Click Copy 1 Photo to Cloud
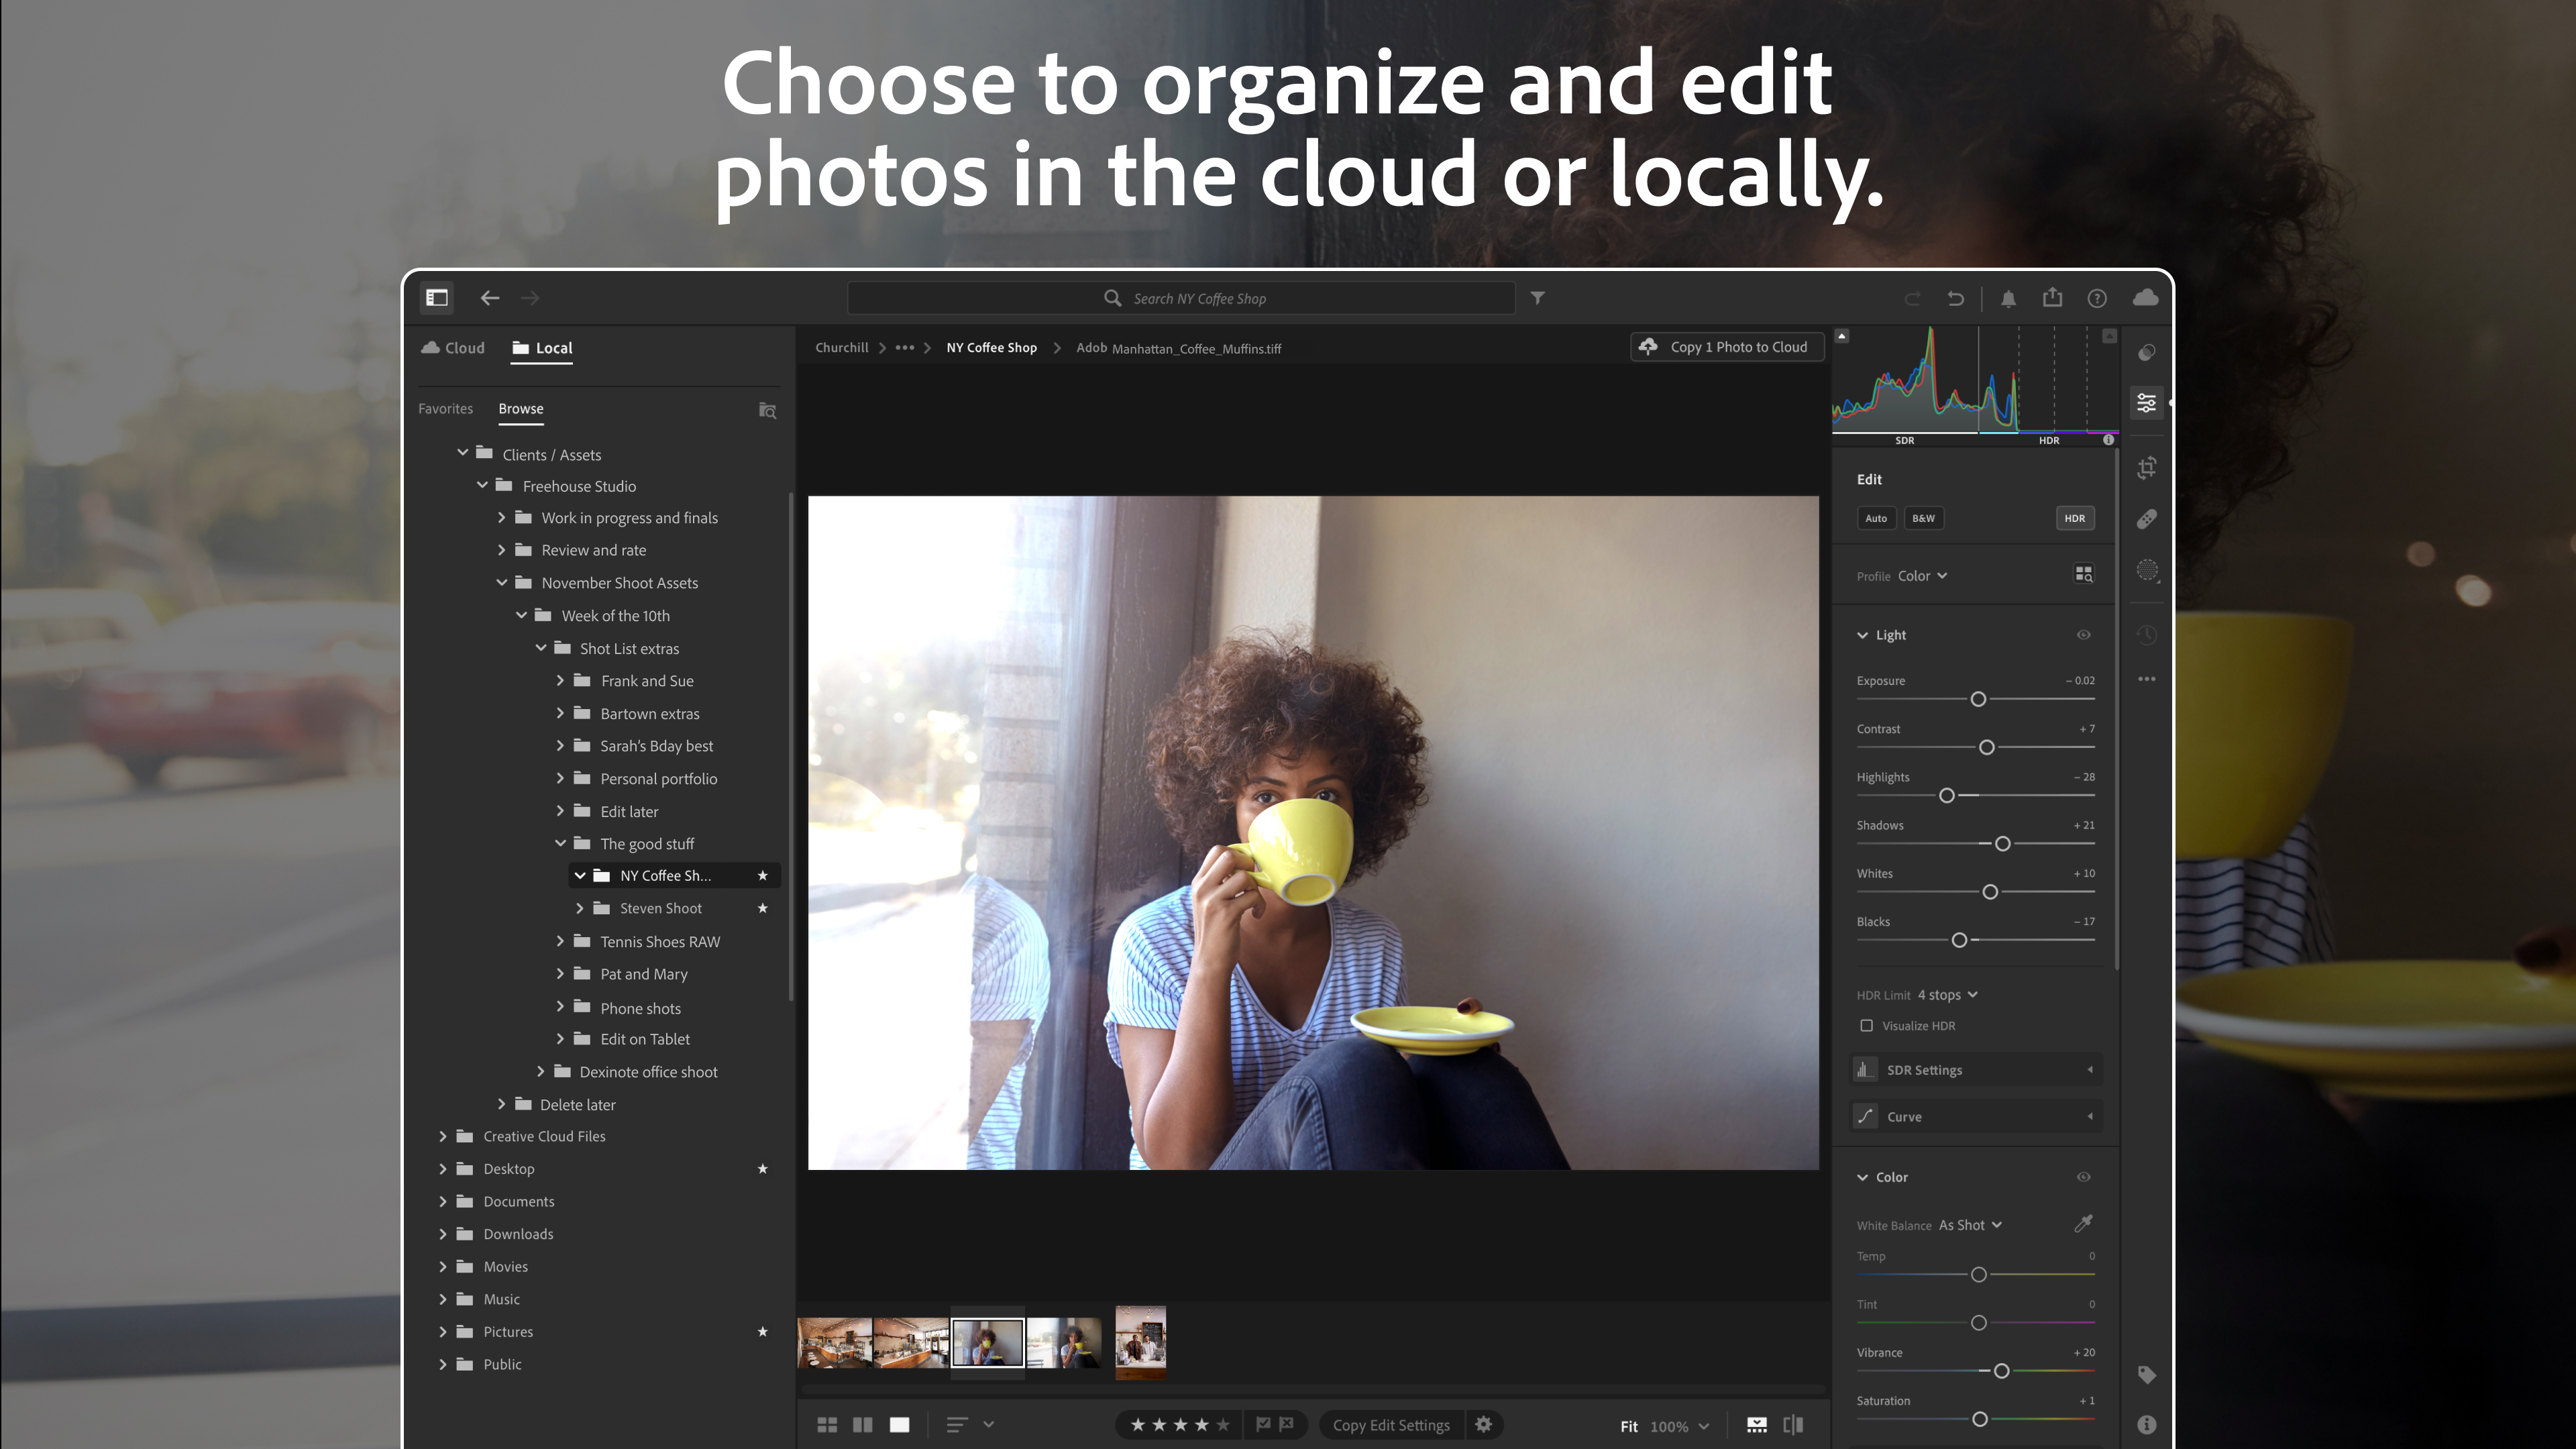2576x1449 pixels. (1726, 346)
